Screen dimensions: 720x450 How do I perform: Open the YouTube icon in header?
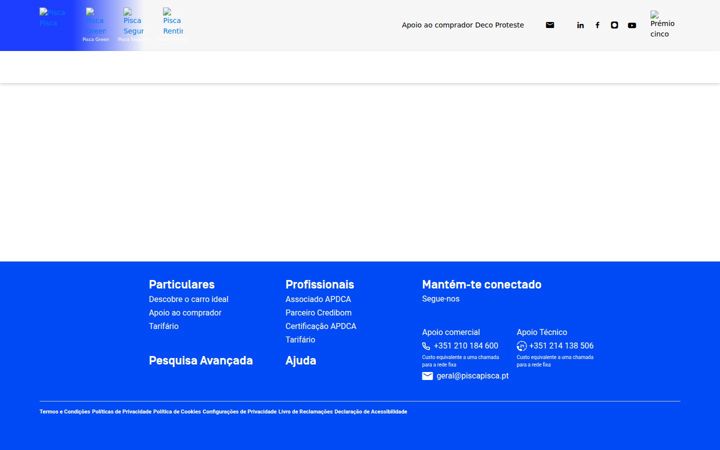632,25
